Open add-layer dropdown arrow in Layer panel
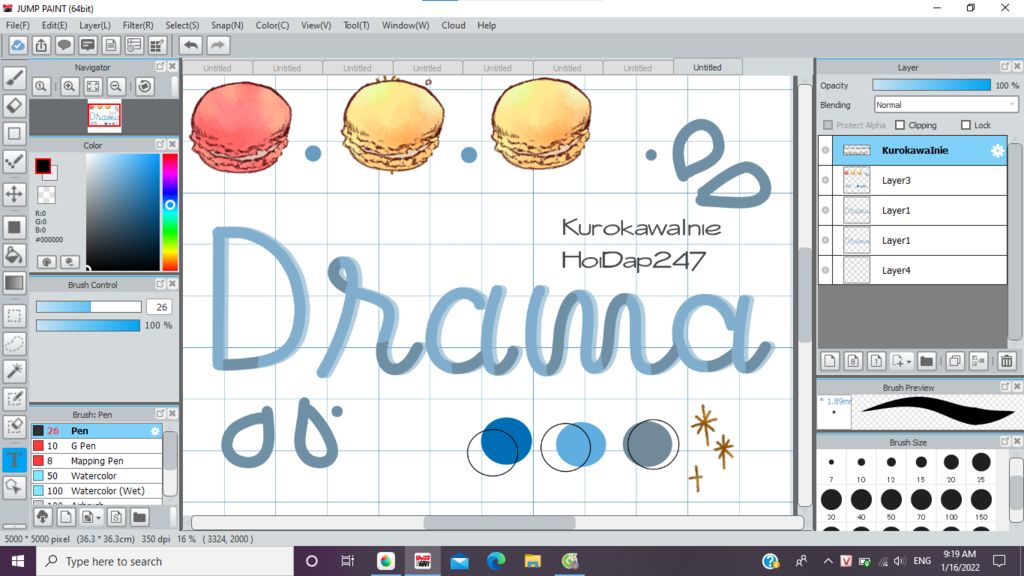The height and width of the screenshot is (576, 1024). coord(908,362)
